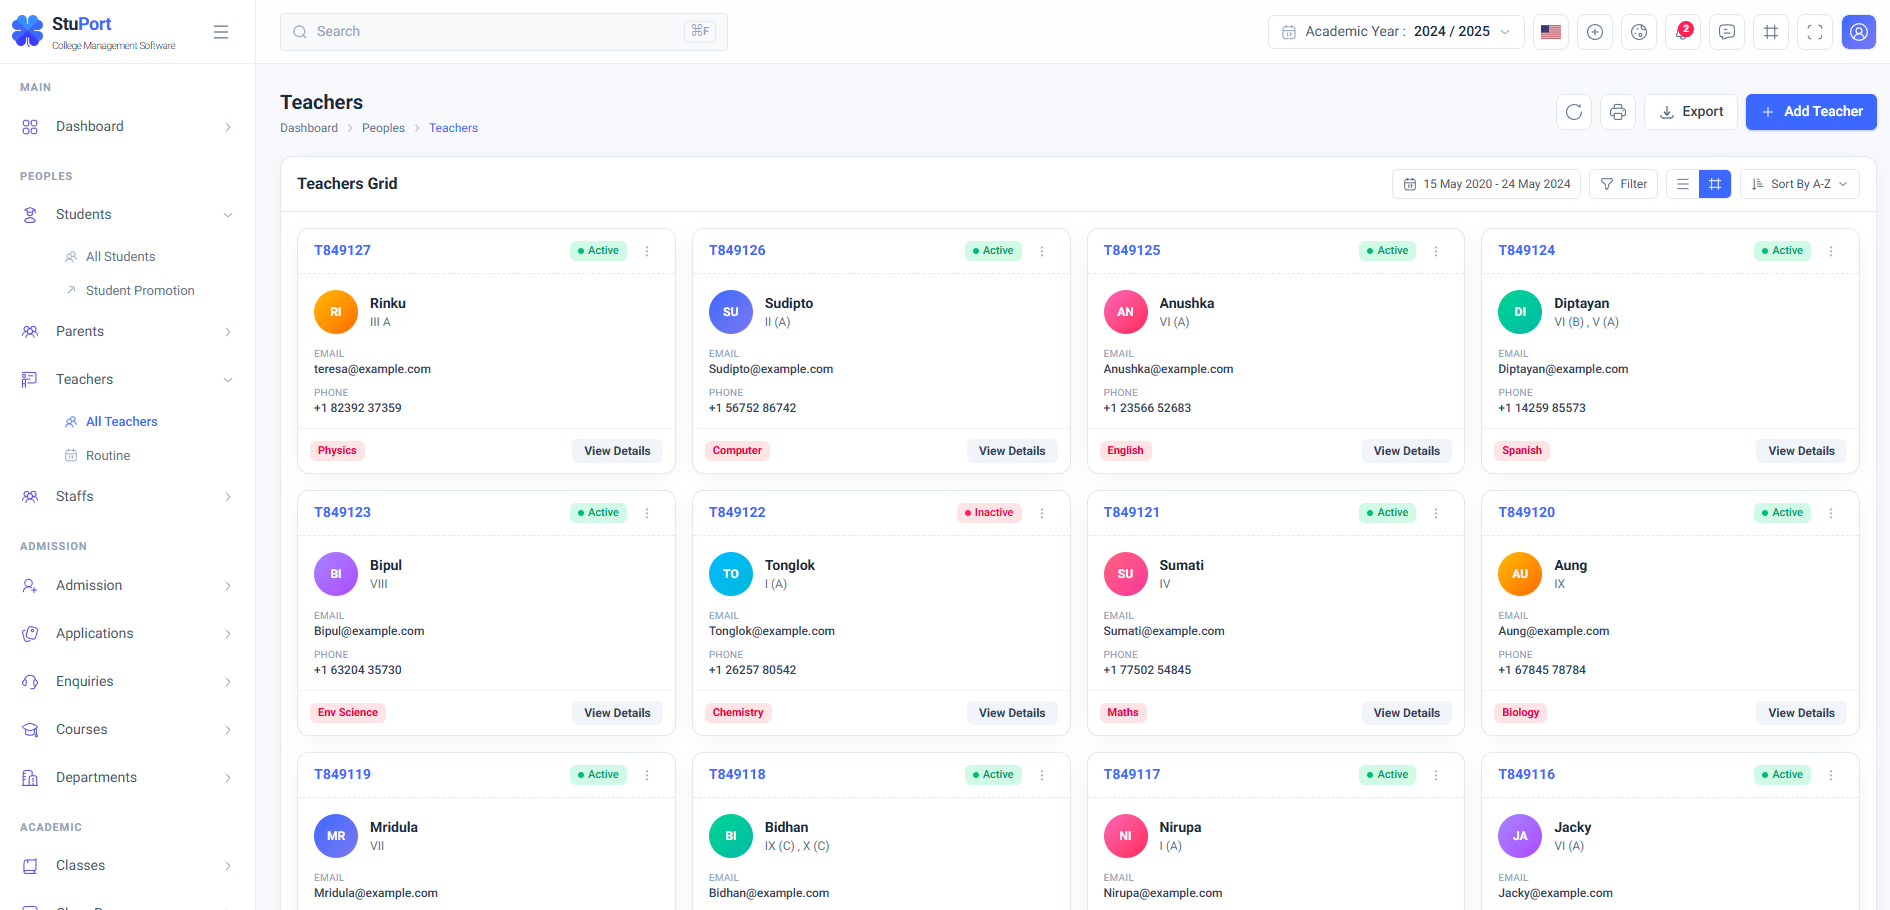Click the StuPort logo
Screen dimensions: 1890x910
[93, 32]
